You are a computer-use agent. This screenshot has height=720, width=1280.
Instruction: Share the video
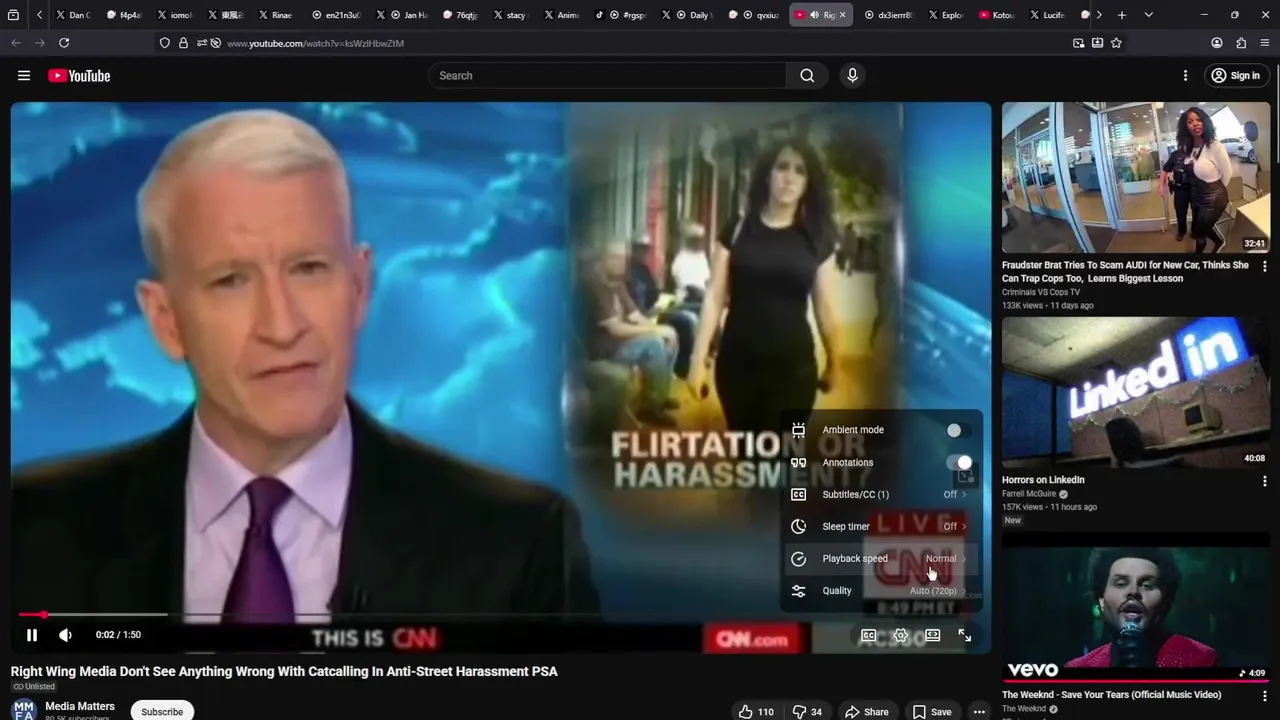pyautogui.click(x=866, y=712)
